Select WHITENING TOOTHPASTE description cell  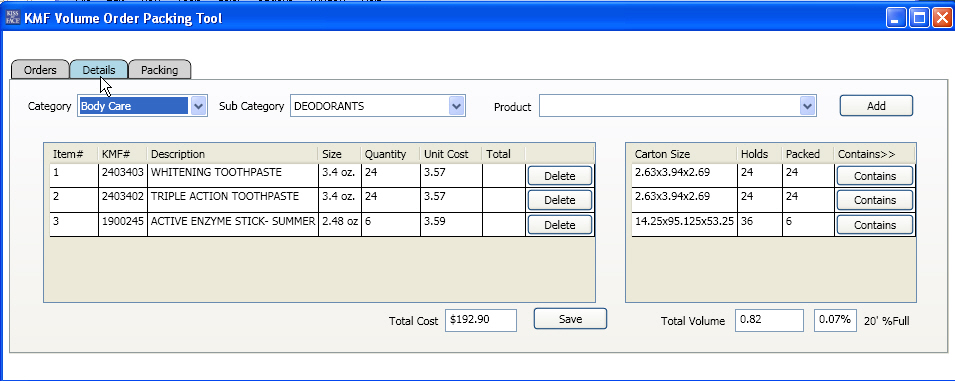click(x=233, y=175)
